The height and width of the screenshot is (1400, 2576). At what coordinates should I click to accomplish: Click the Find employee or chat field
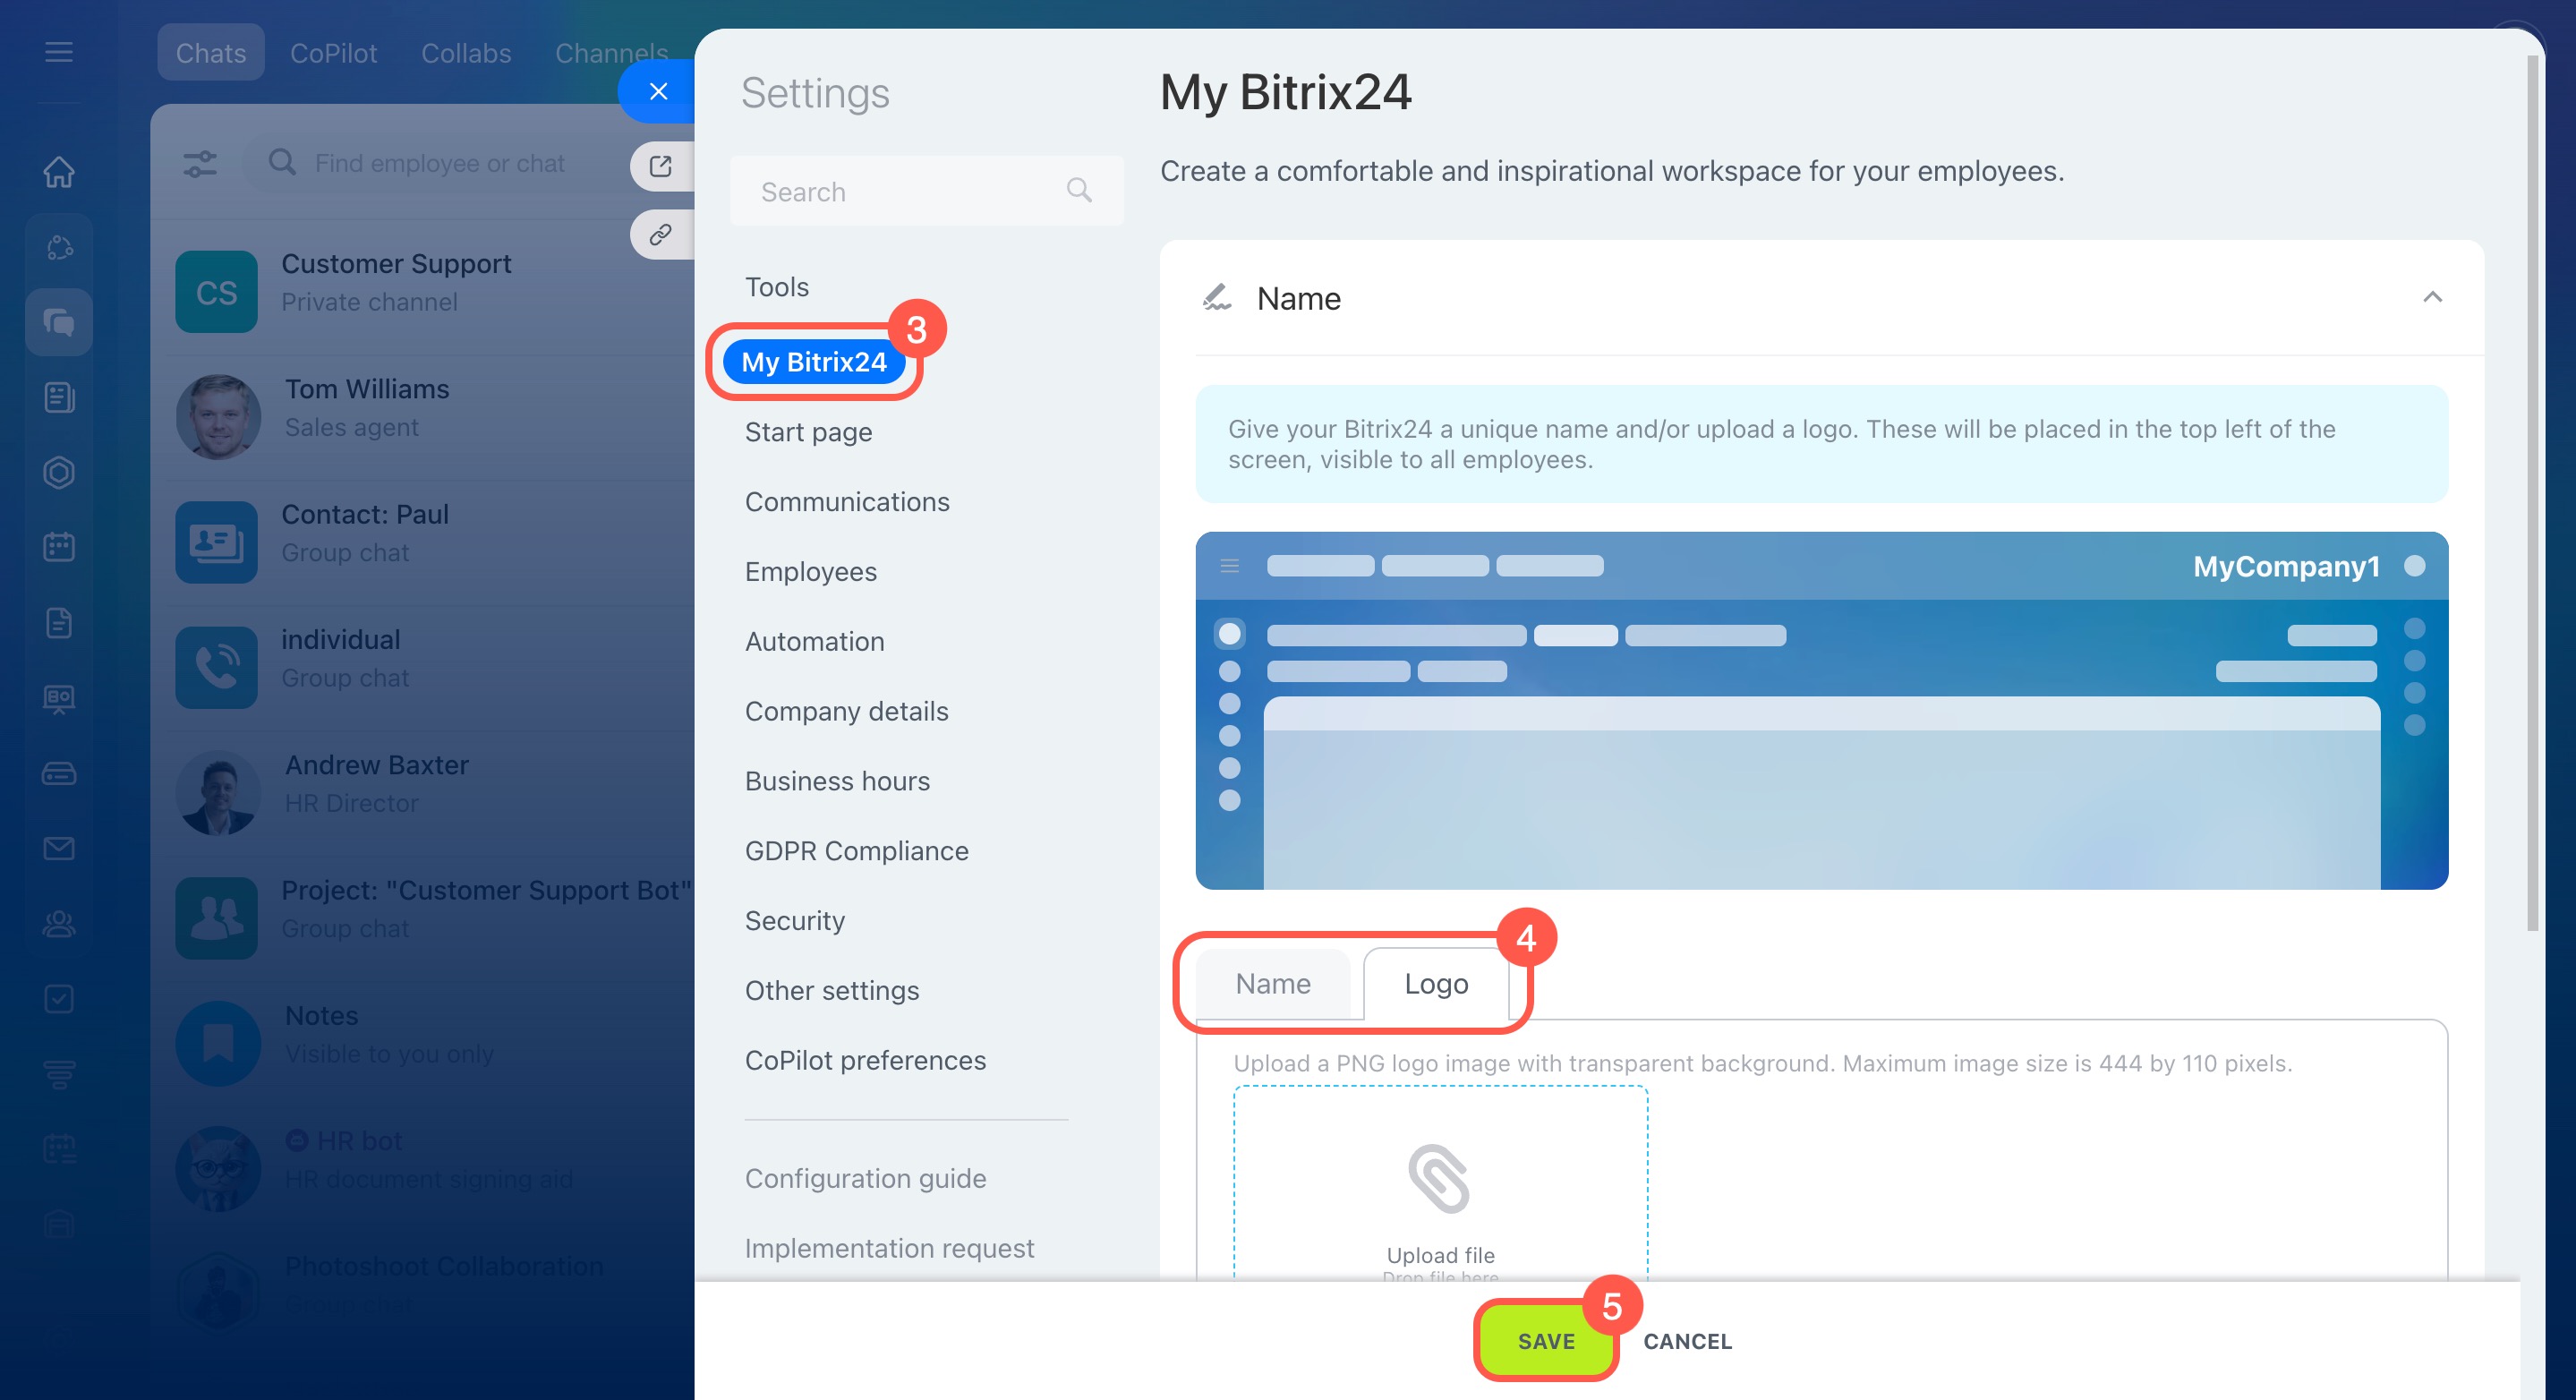(x=440, y=163)
